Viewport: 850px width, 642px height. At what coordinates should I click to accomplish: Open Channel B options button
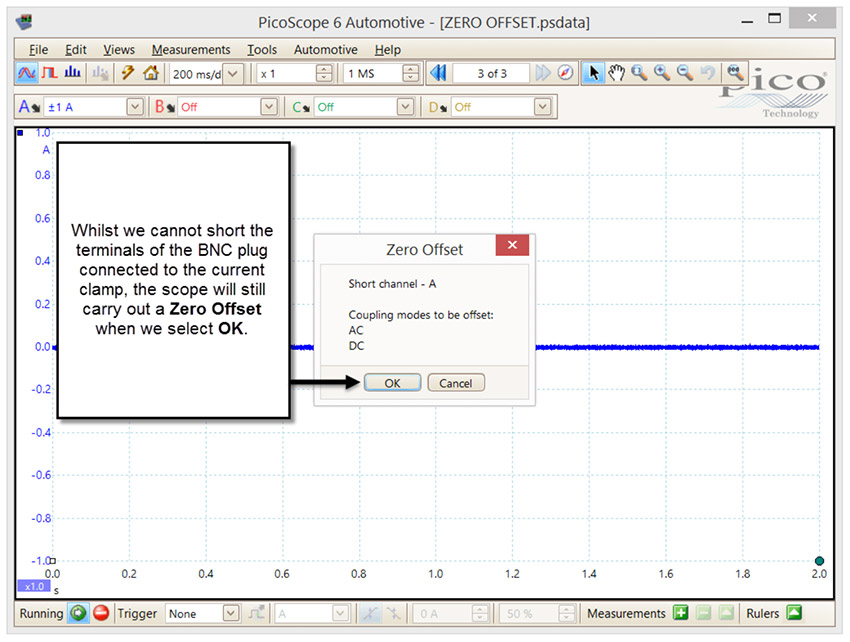(x=165, y=107)
